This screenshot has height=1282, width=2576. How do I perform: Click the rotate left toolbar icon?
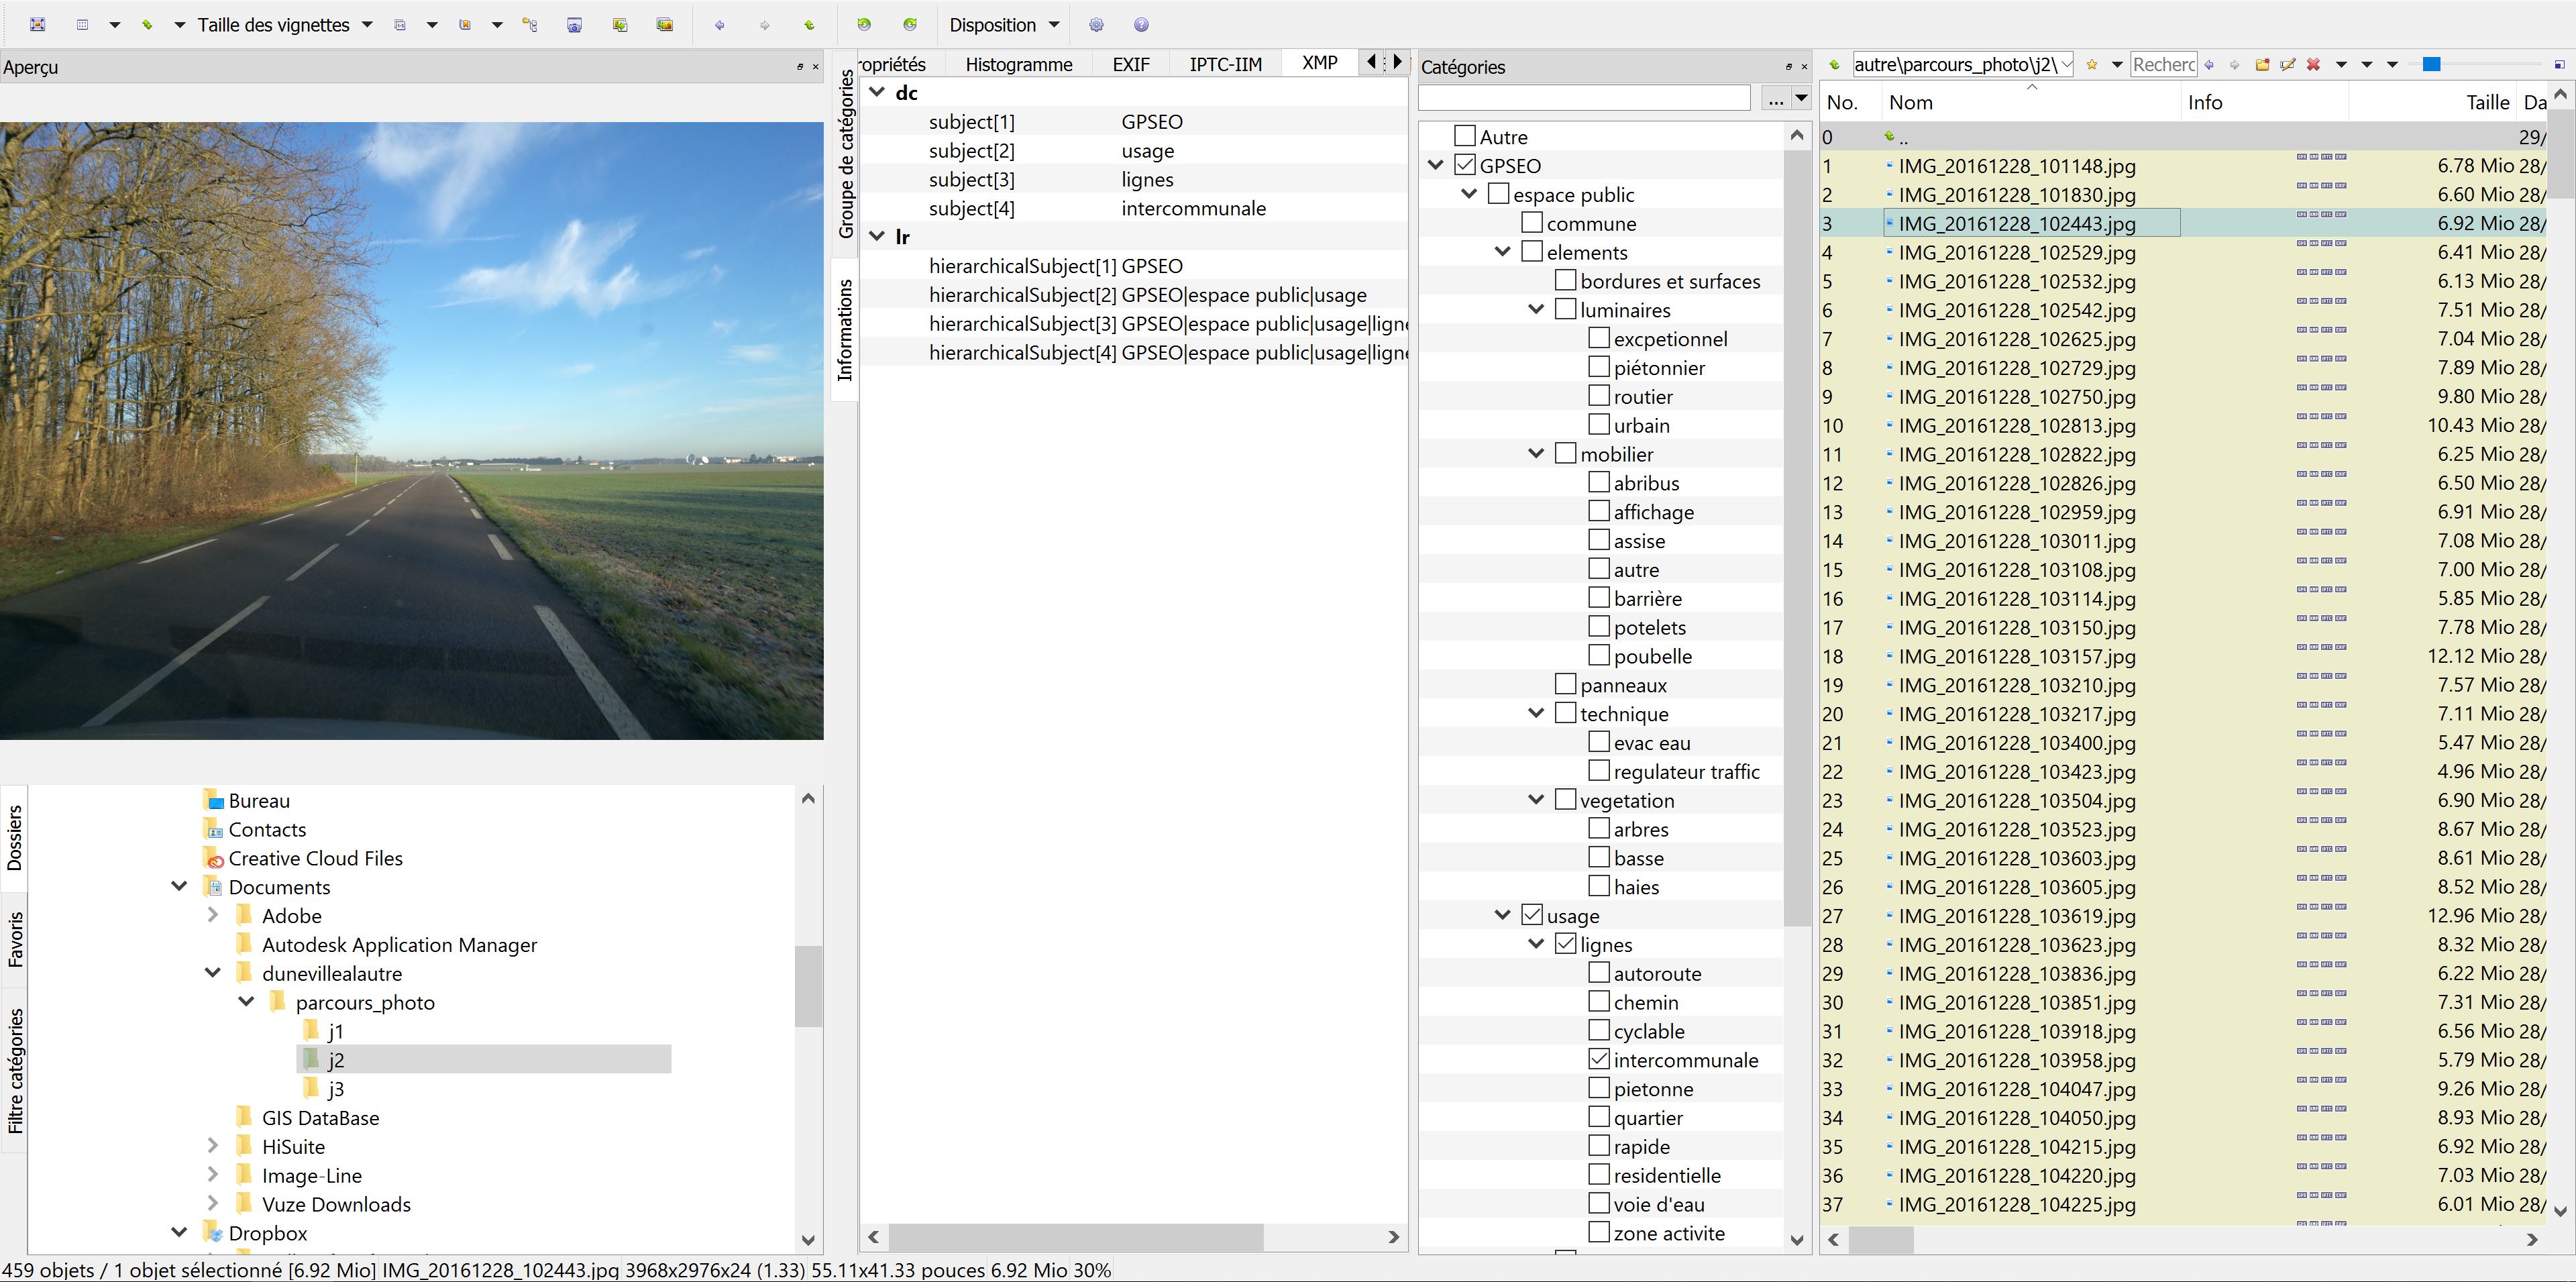[864, 25]
